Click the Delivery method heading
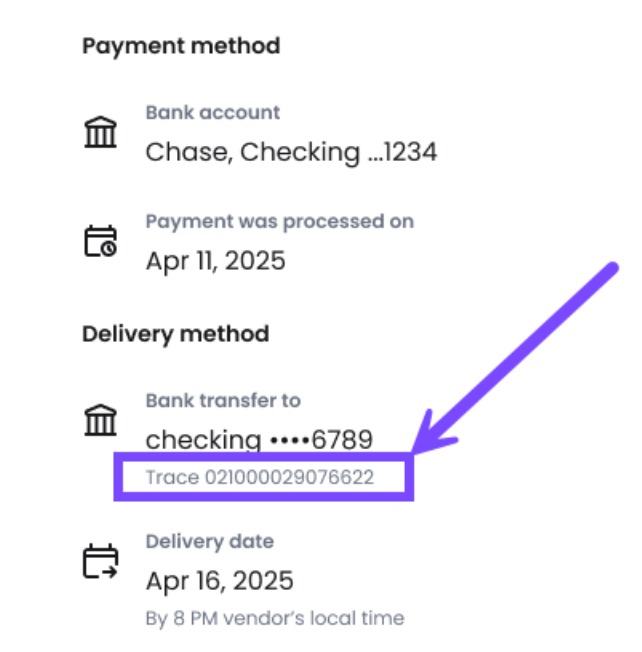 click(175, 334)
